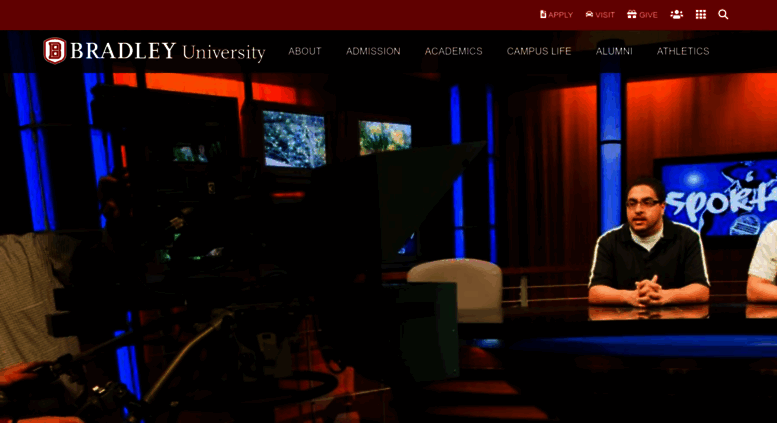The height and width of the screenshot is (423, 777).
Task: Open the About menu
Action: 305,51
